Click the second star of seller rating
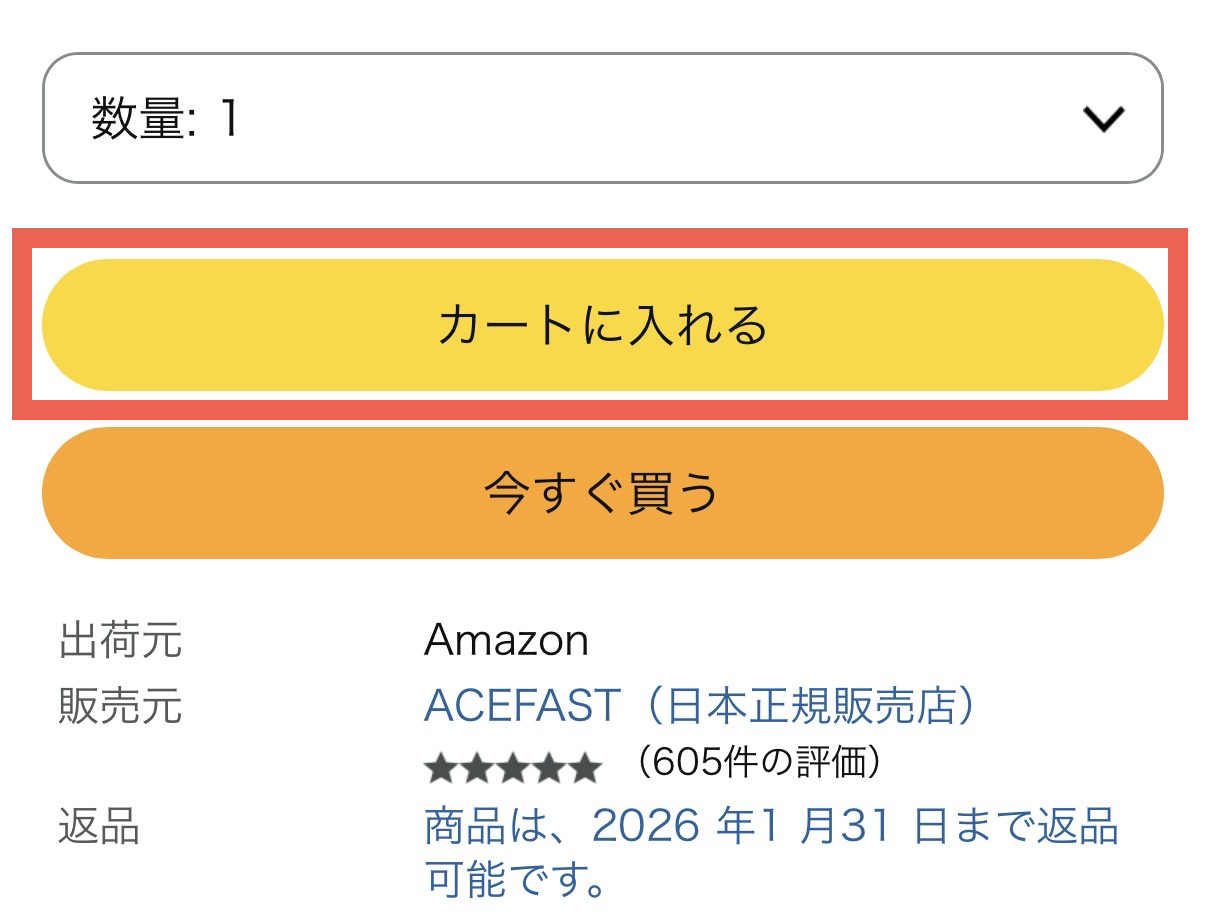1206x916 pixels. (x=476, y=769)
